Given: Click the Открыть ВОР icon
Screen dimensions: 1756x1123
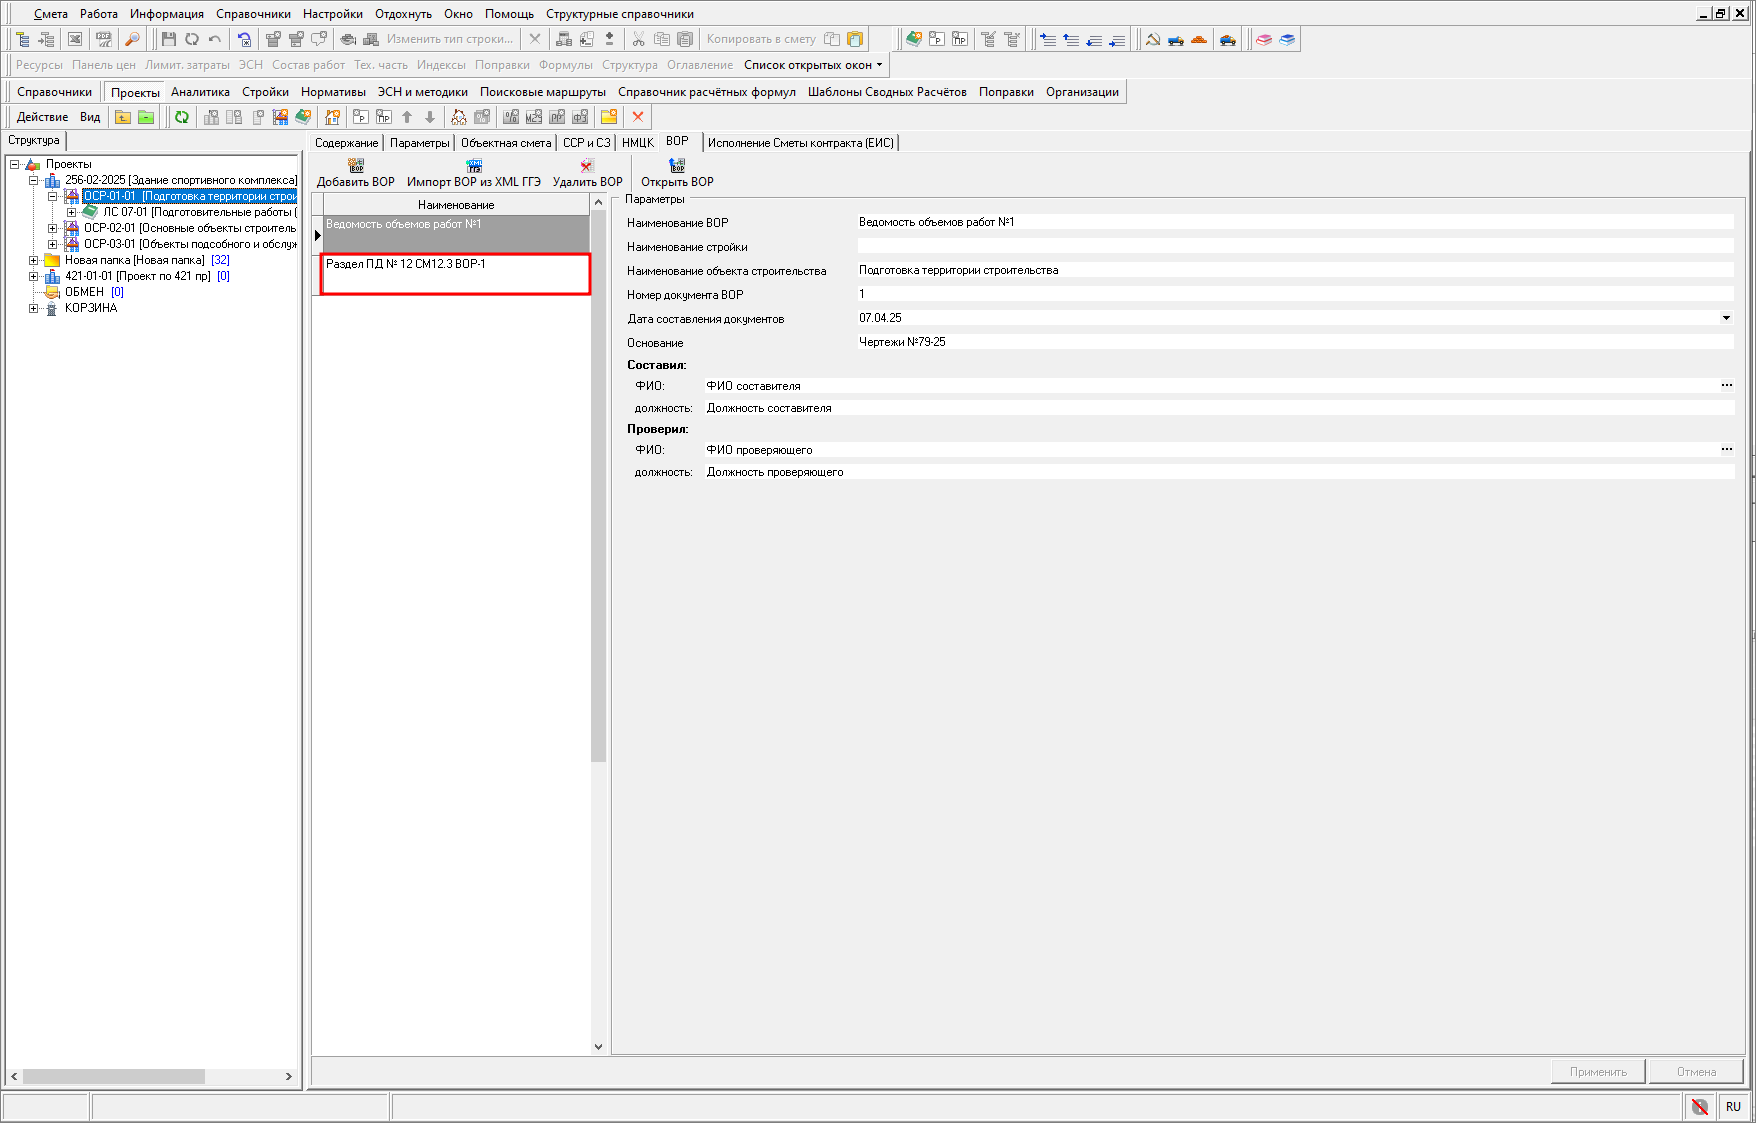Looking at the screenshot, I should click(677, 166).
